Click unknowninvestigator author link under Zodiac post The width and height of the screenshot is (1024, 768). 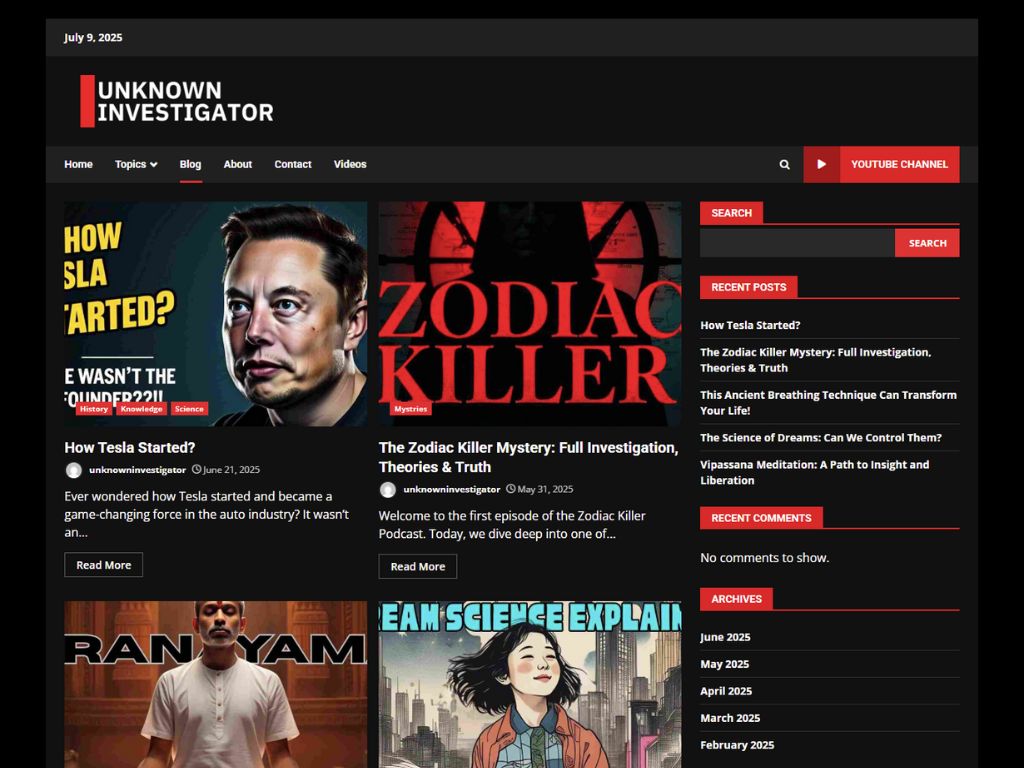(x=452, y=490)
